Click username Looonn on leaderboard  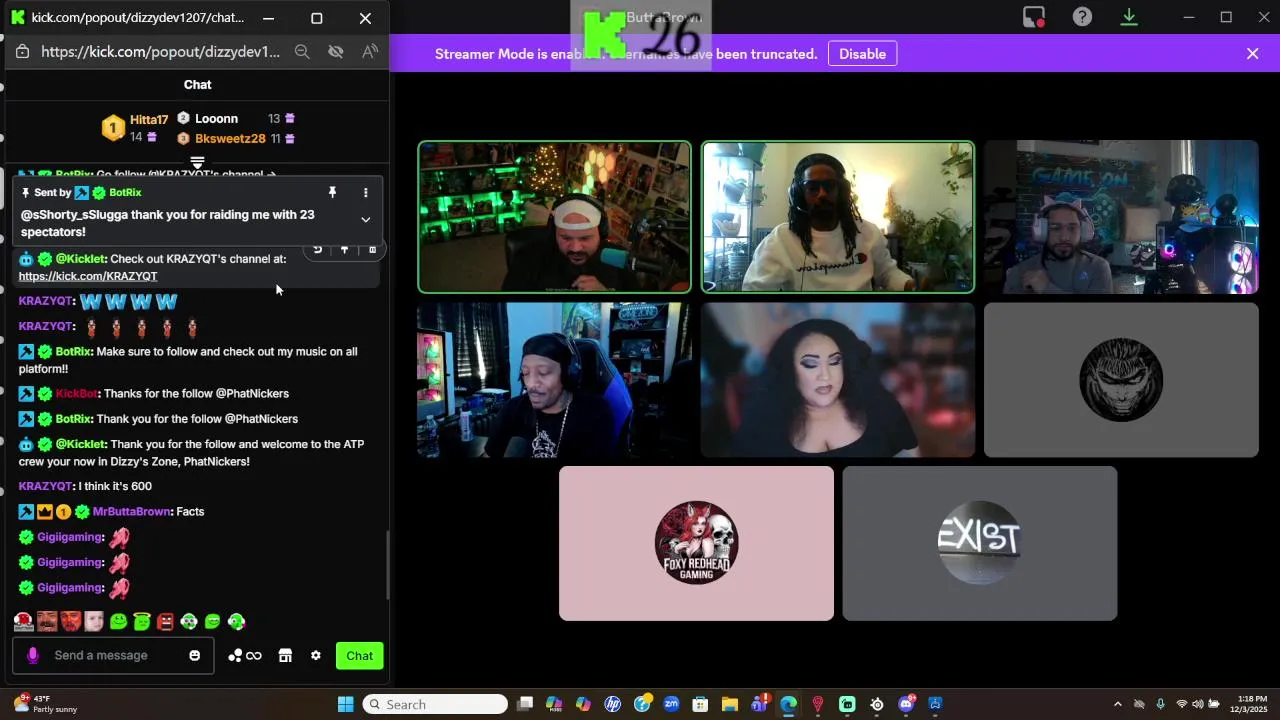tap(216, 119)
